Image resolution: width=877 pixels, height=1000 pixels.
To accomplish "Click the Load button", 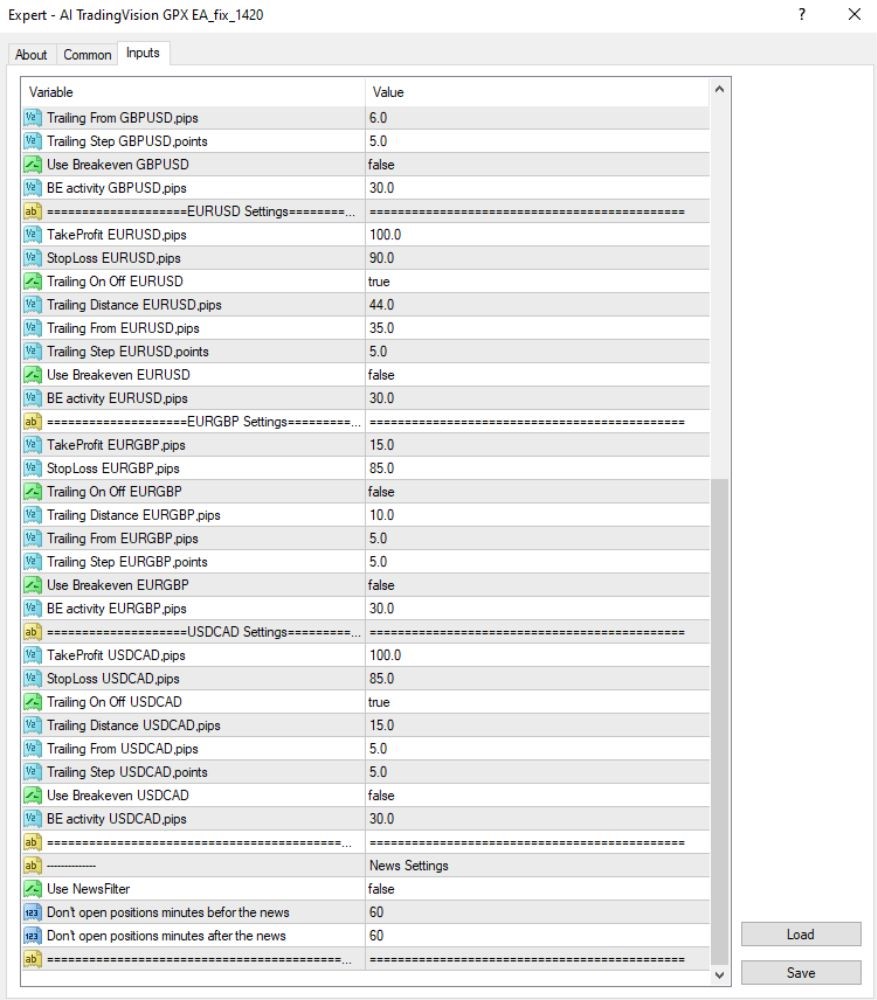I will click(800, 934).
